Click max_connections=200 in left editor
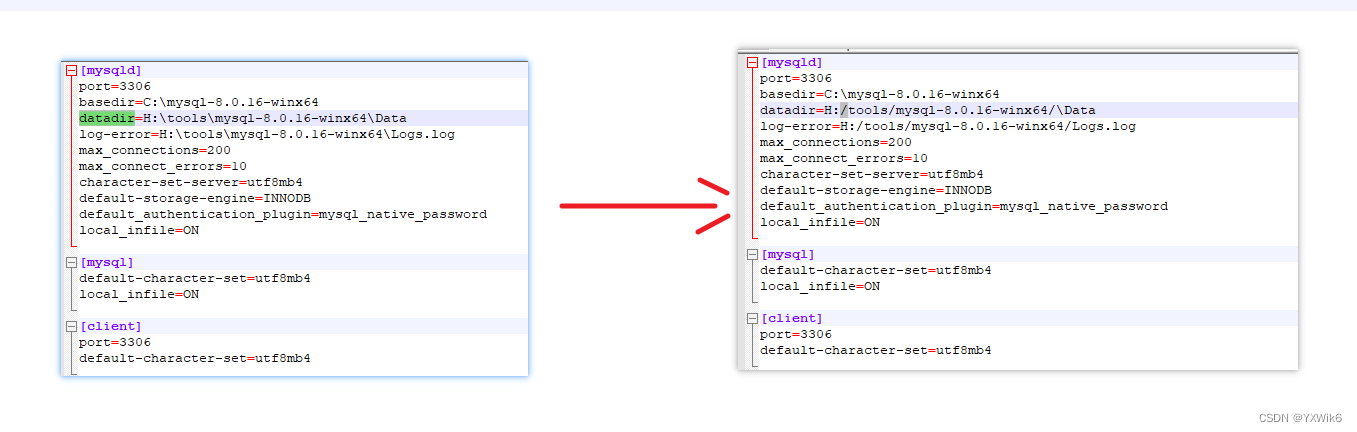This screenshot has height=432, width=1357. (155, 150)
